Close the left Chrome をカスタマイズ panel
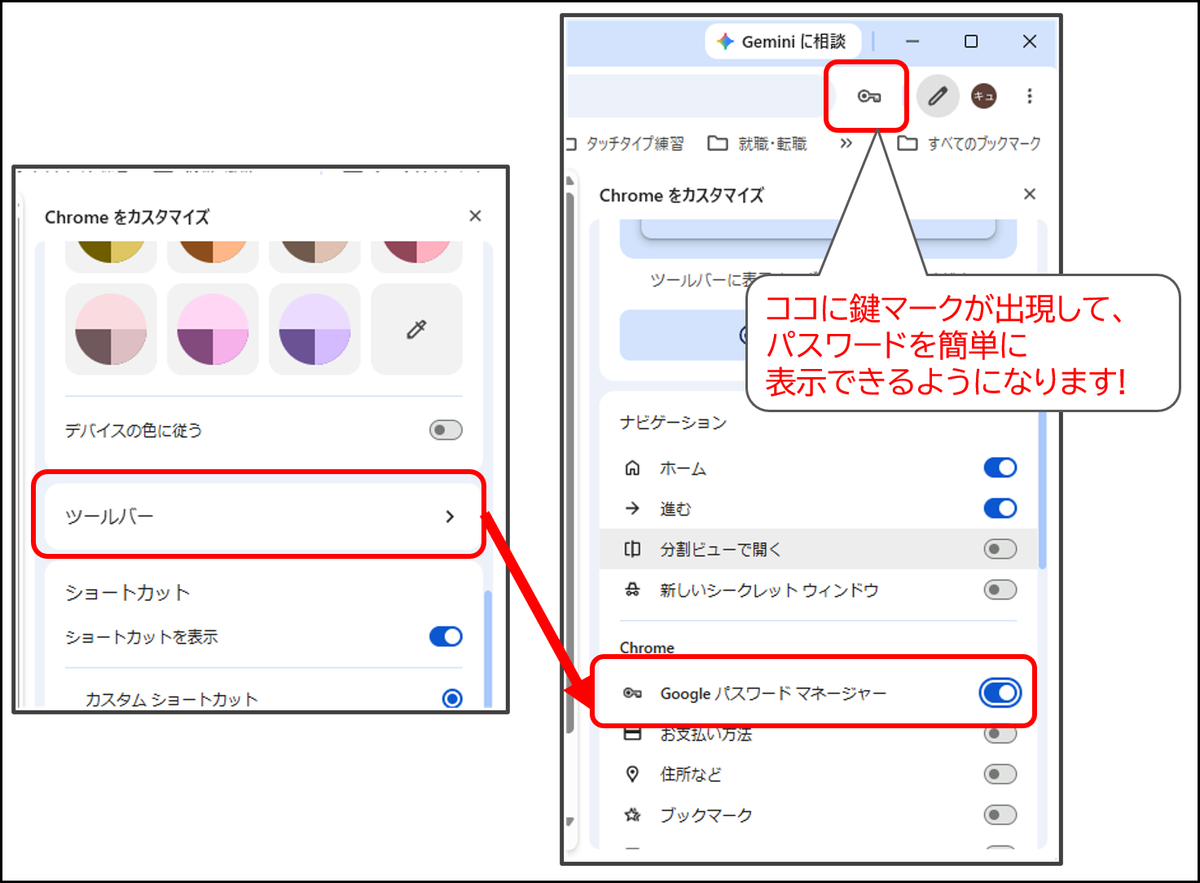Screen dimensions: 1200x883 pyautogui.click(x=475, y=216)
